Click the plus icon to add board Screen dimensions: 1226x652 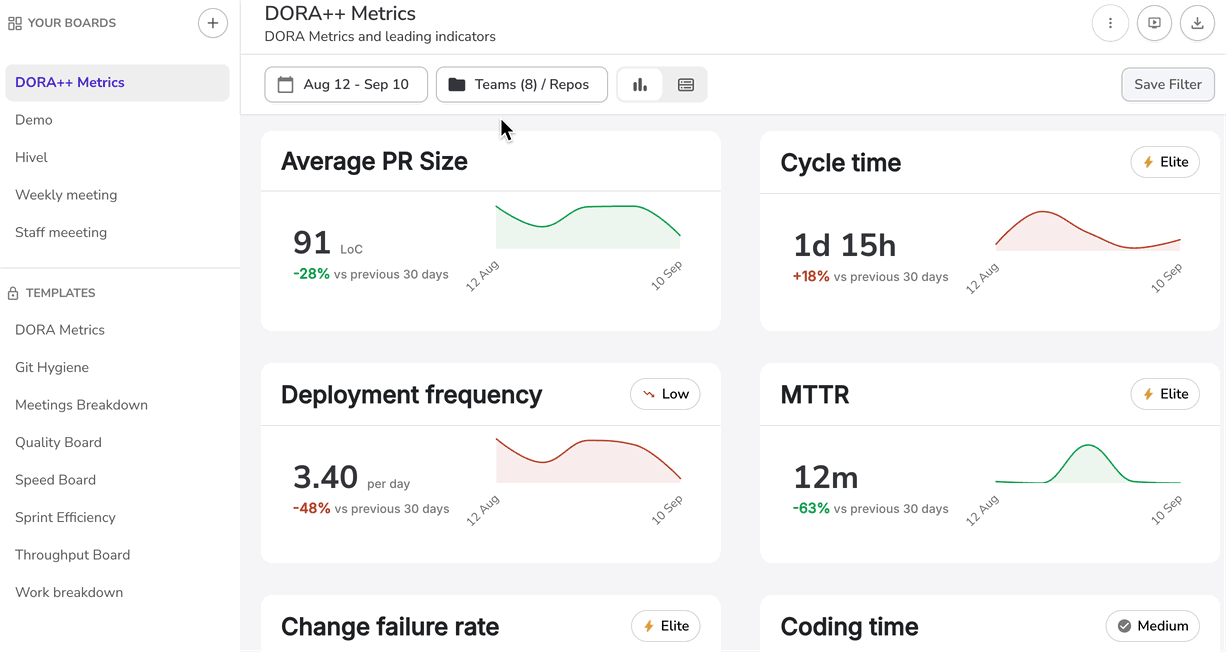point(212,23)
